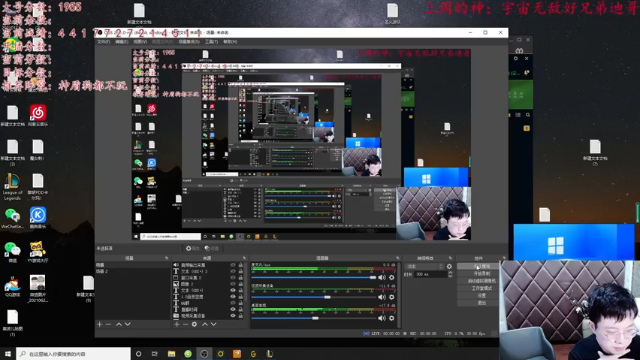Viewport: 640px width, 360px height.
Task: Click the 属性 button above Sources
Action: pyautogui.click(x=193, y=248)
